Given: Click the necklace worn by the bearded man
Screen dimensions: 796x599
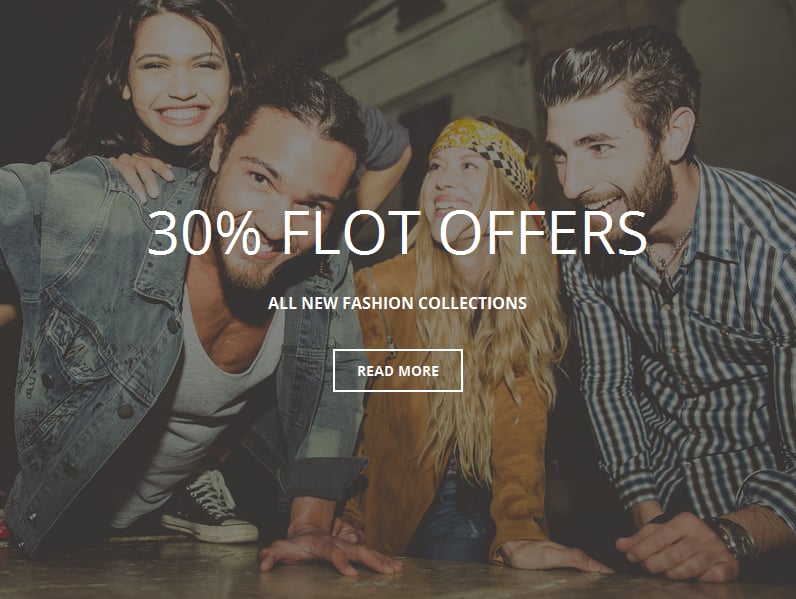Looking at the screenshot, I should point(670,251).
